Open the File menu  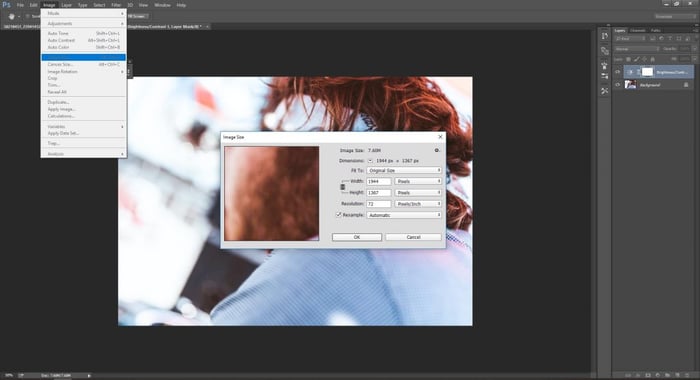pyautogui.click(x=20, y=5)
